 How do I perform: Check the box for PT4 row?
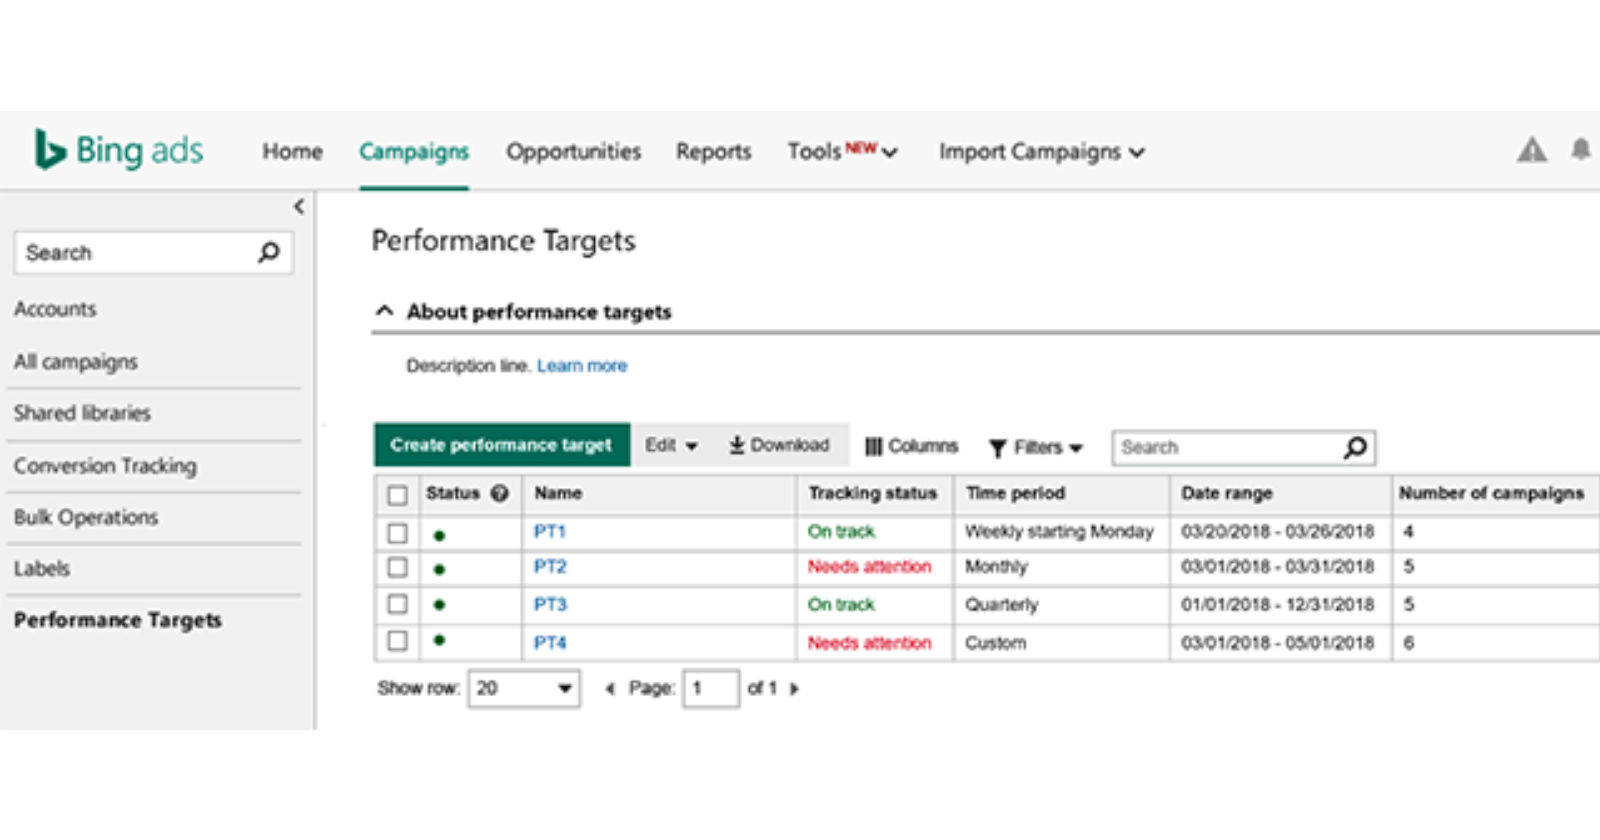[x=397, y=640]
